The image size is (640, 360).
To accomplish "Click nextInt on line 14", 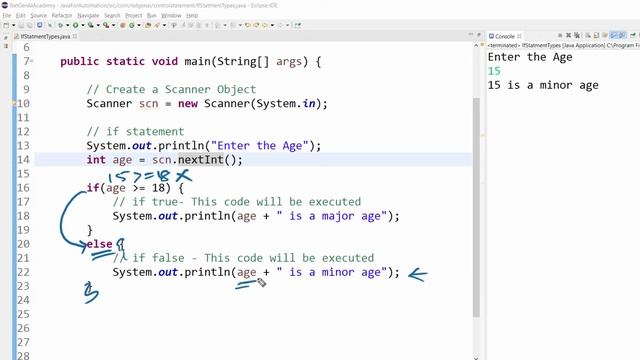I will point(200,160).
